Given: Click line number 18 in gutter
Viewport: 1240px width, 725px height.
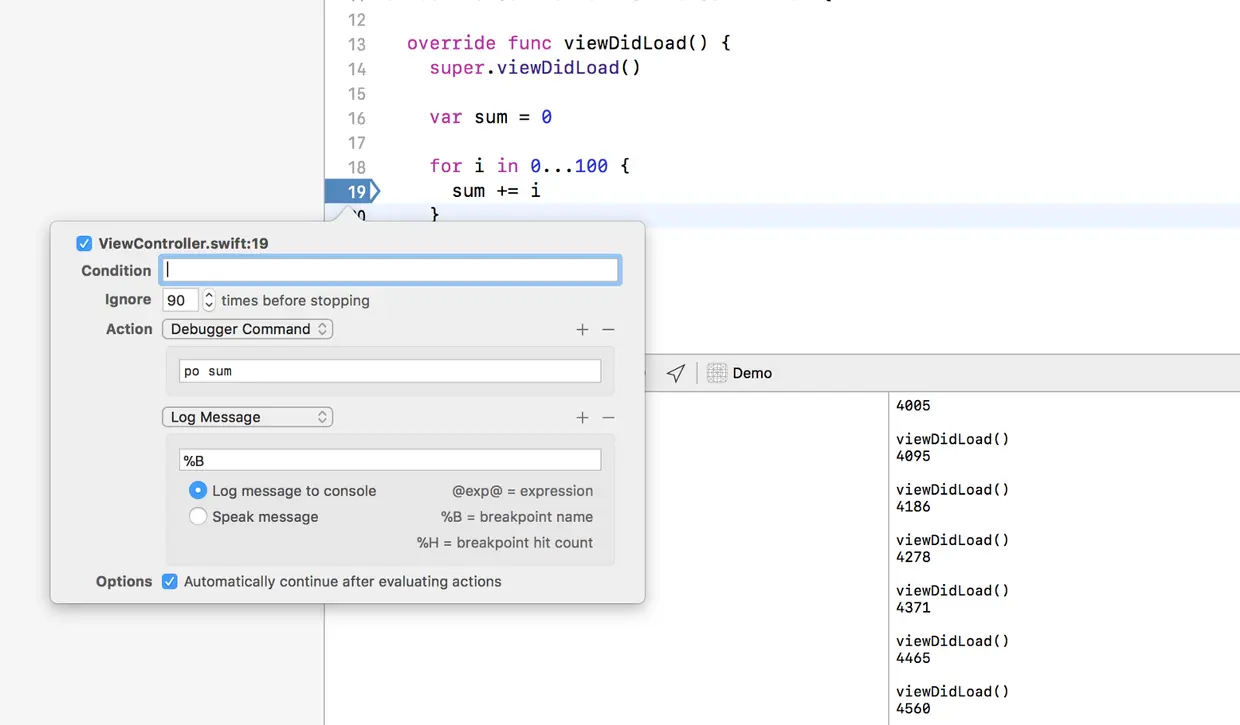Looking at the screenshot, I should click(x=356, y=167).
